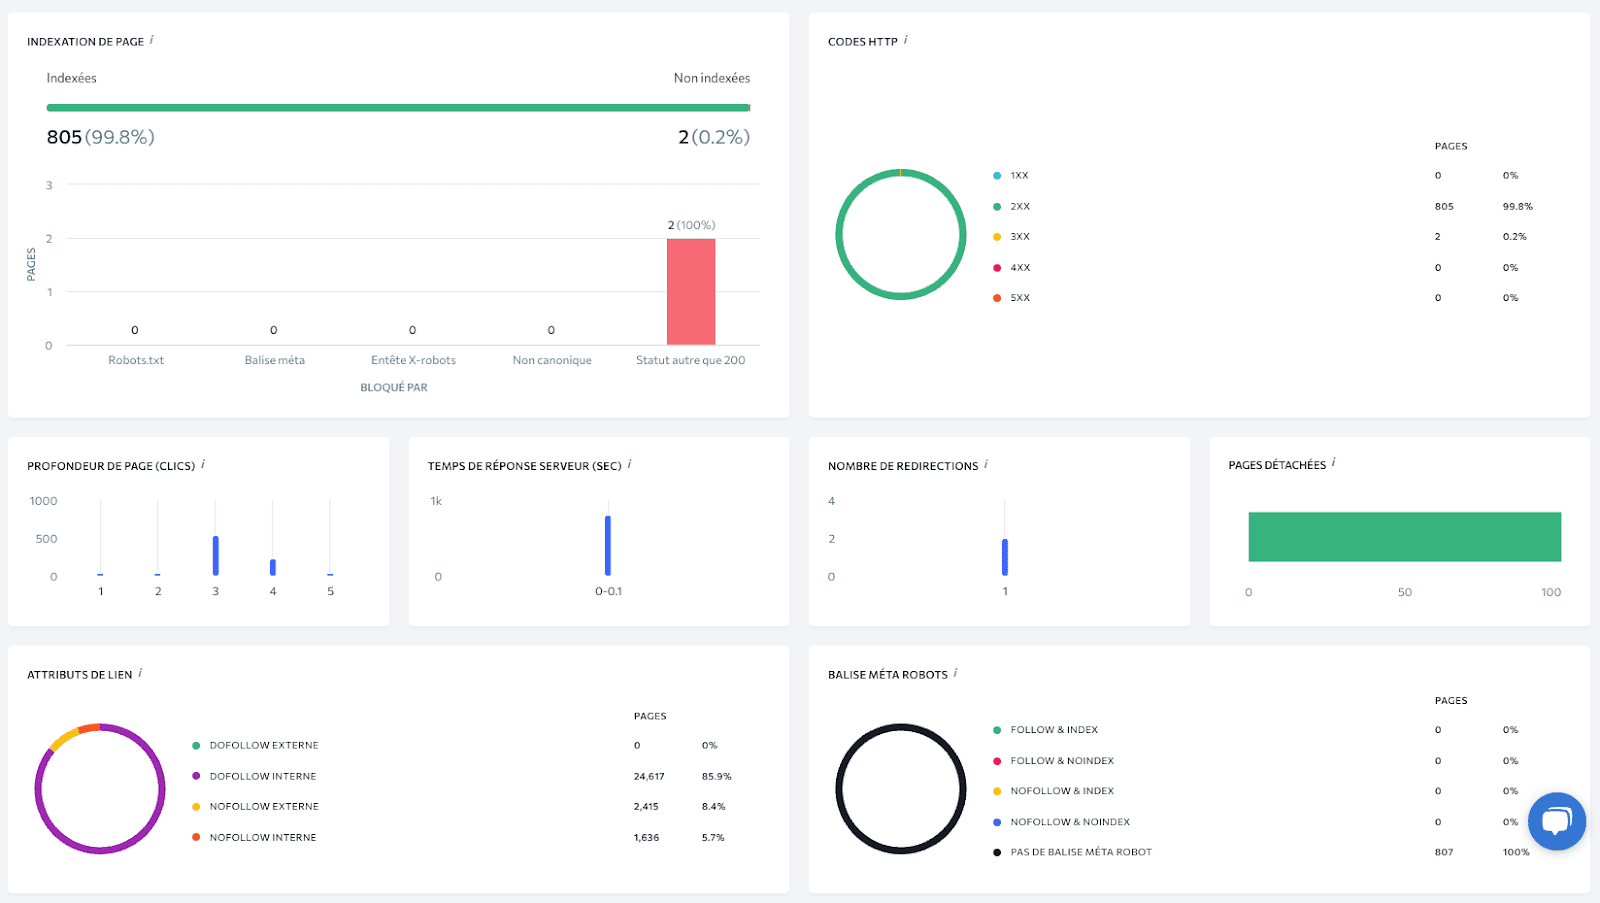
Task: Select Dofollow externe legend dot
Action: (196, 746)
